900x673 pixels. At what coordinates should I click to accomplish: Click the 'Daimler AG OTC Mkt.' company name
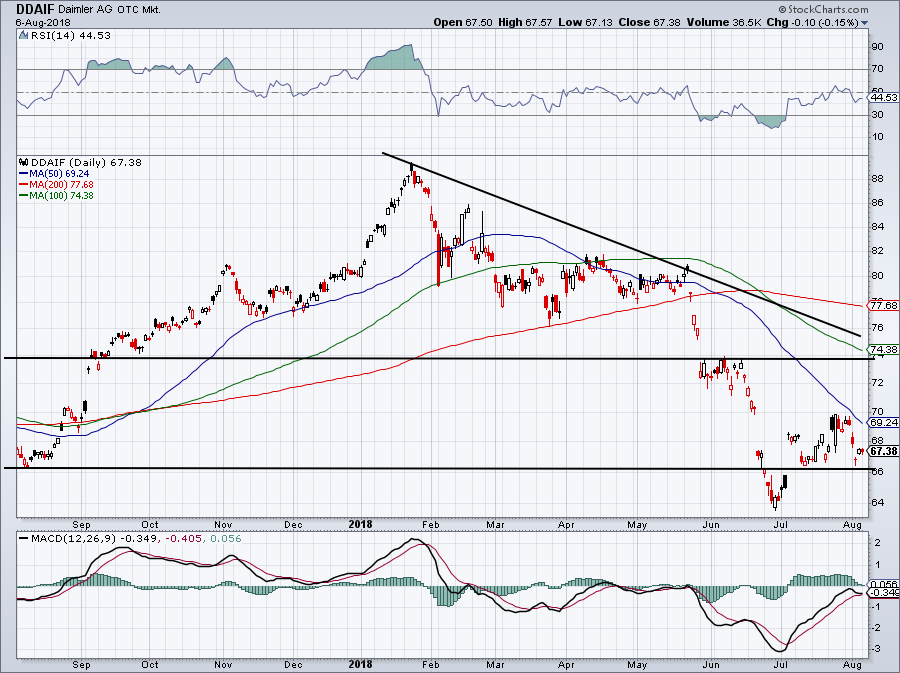[x=109, y=10]
